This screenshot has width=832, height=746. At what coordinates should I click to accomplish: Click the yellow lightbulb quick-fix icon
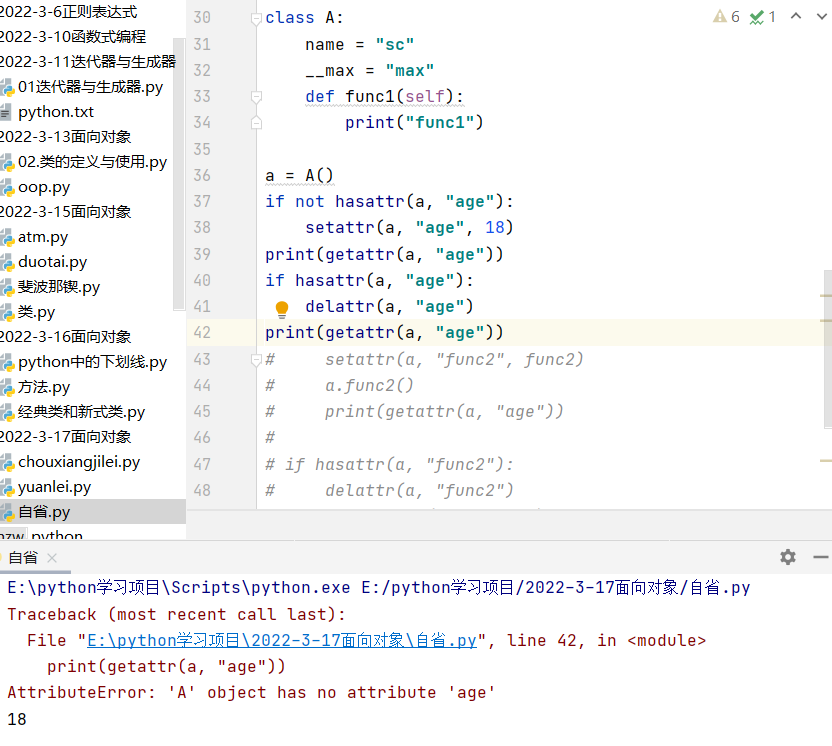(282, 308)
